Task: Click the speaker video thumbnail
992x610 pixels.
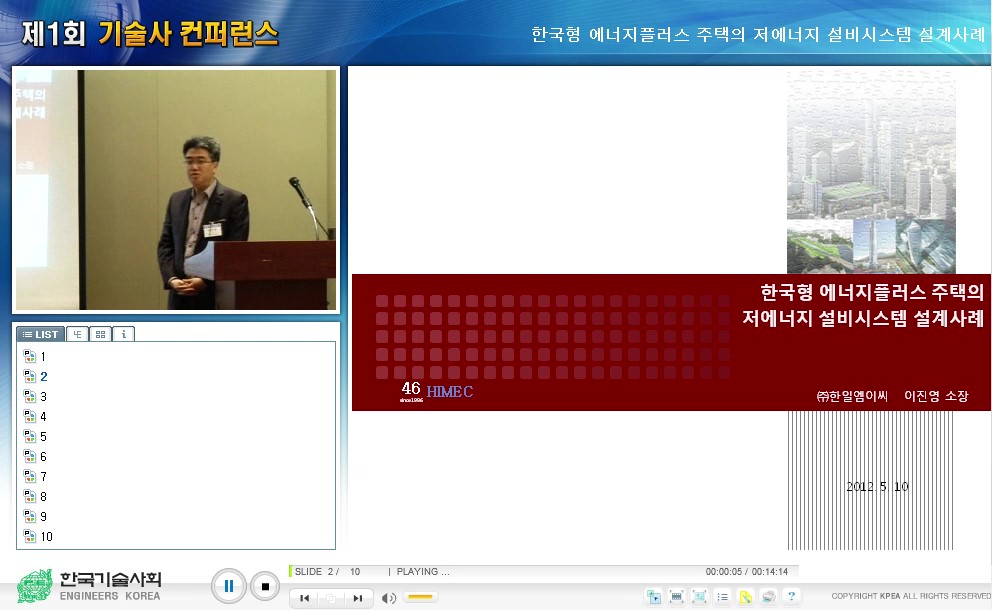Action: 176,190
